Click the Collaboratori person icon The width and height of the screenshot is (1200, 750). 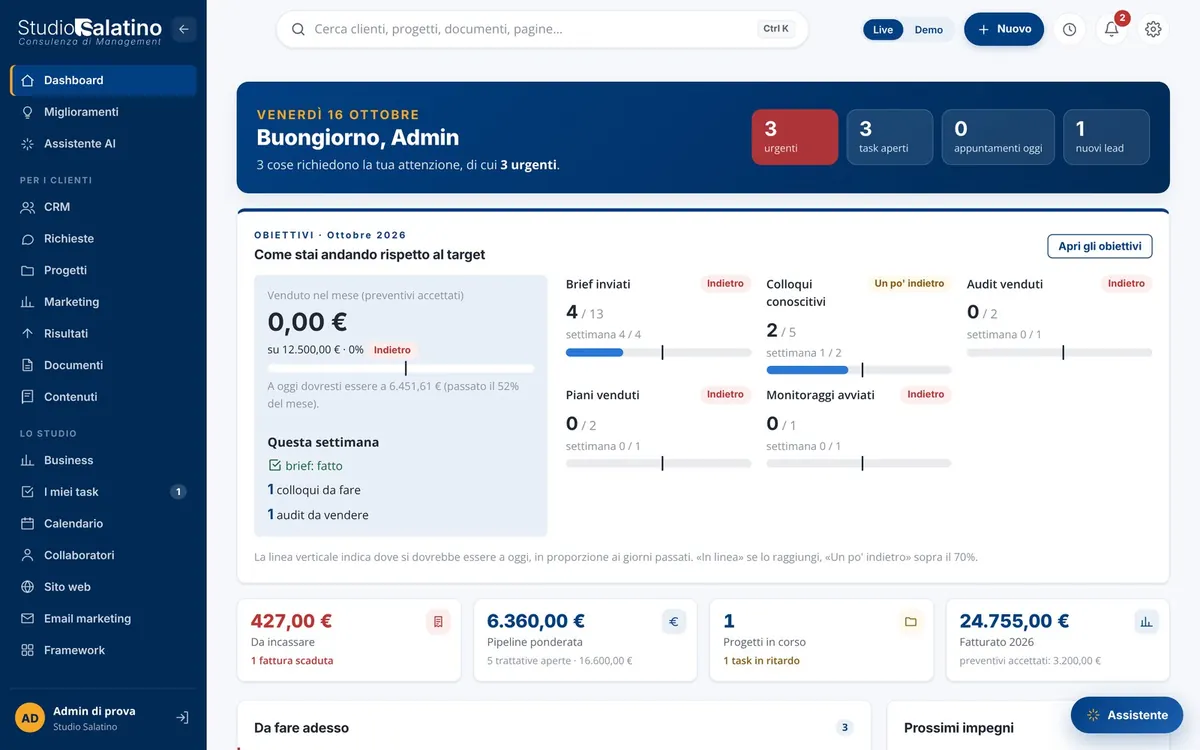tap(27, 555)
